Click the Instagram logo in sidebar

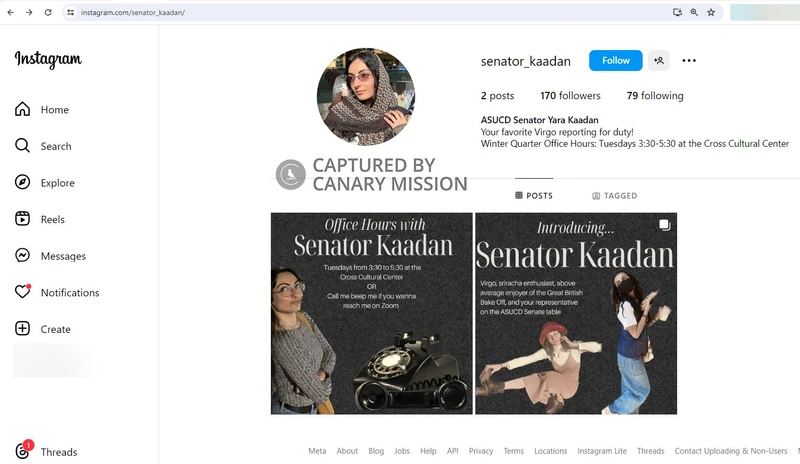48,60
